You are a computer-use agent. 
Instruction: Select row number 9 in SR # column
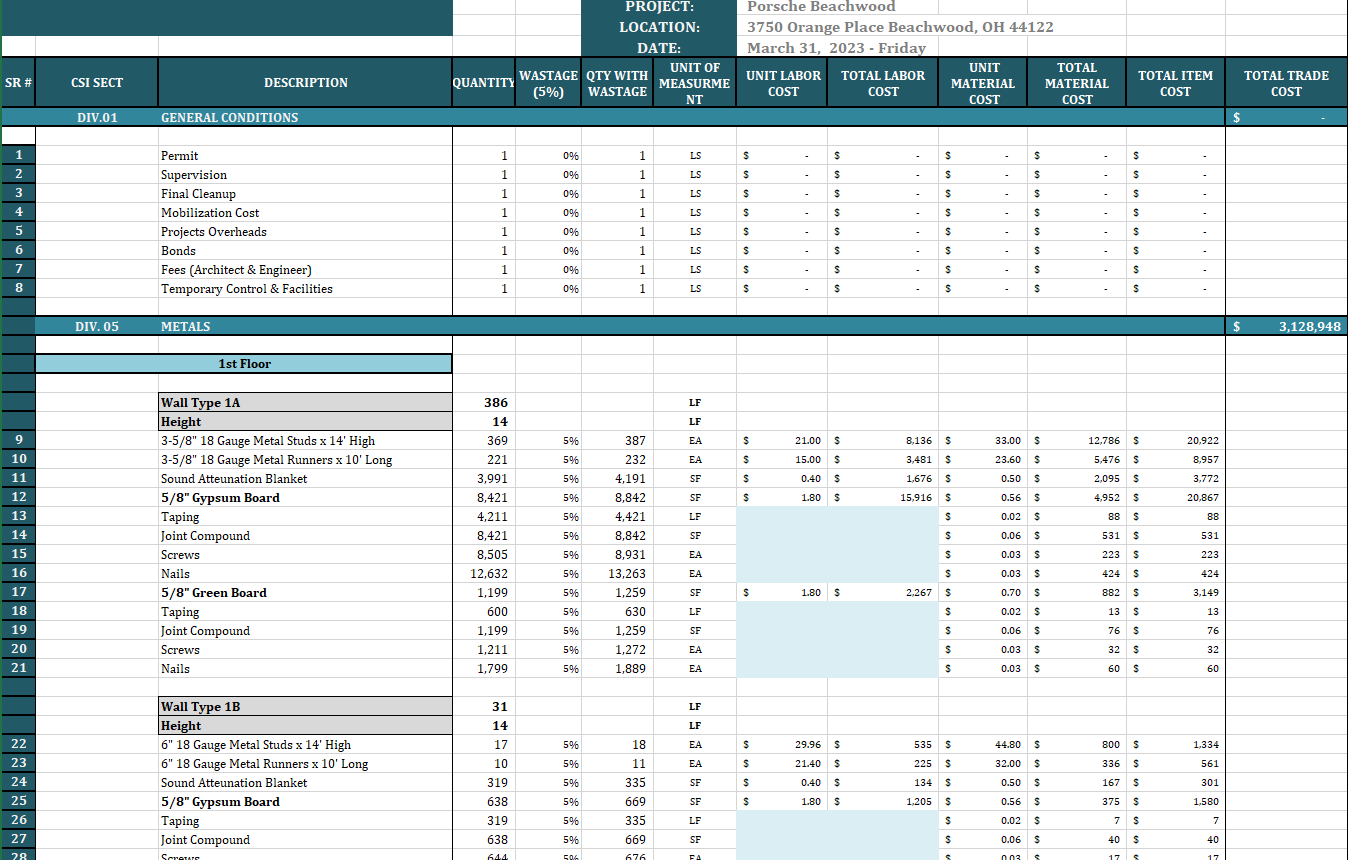[18, 441]
